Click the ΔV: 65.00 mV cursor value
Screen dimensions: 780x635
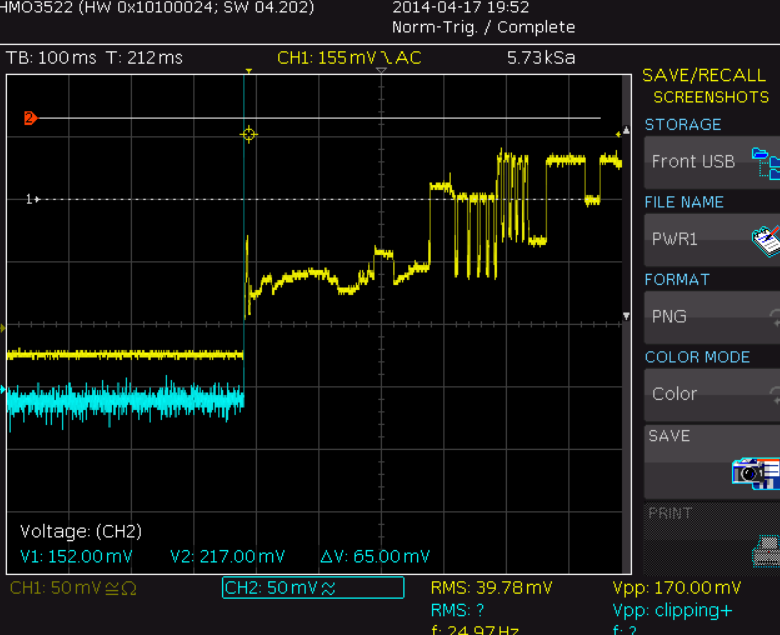point(375,556)
